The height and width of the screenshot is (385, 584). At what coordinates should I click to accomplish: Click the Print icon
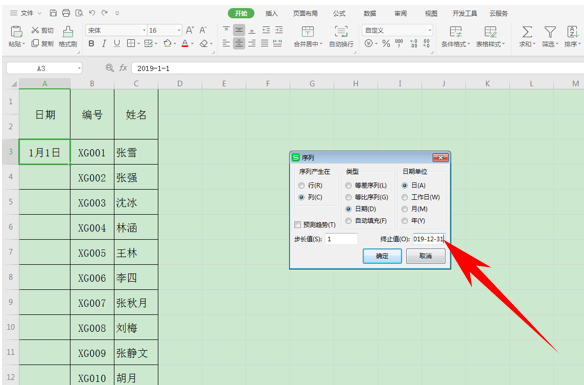66,13
